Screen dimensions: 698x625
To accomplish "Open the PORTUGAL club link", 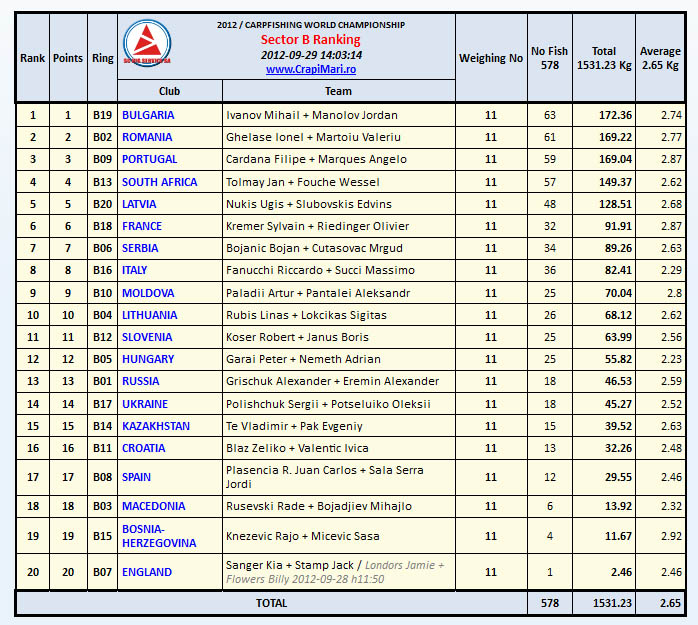I will pos(150,159).
